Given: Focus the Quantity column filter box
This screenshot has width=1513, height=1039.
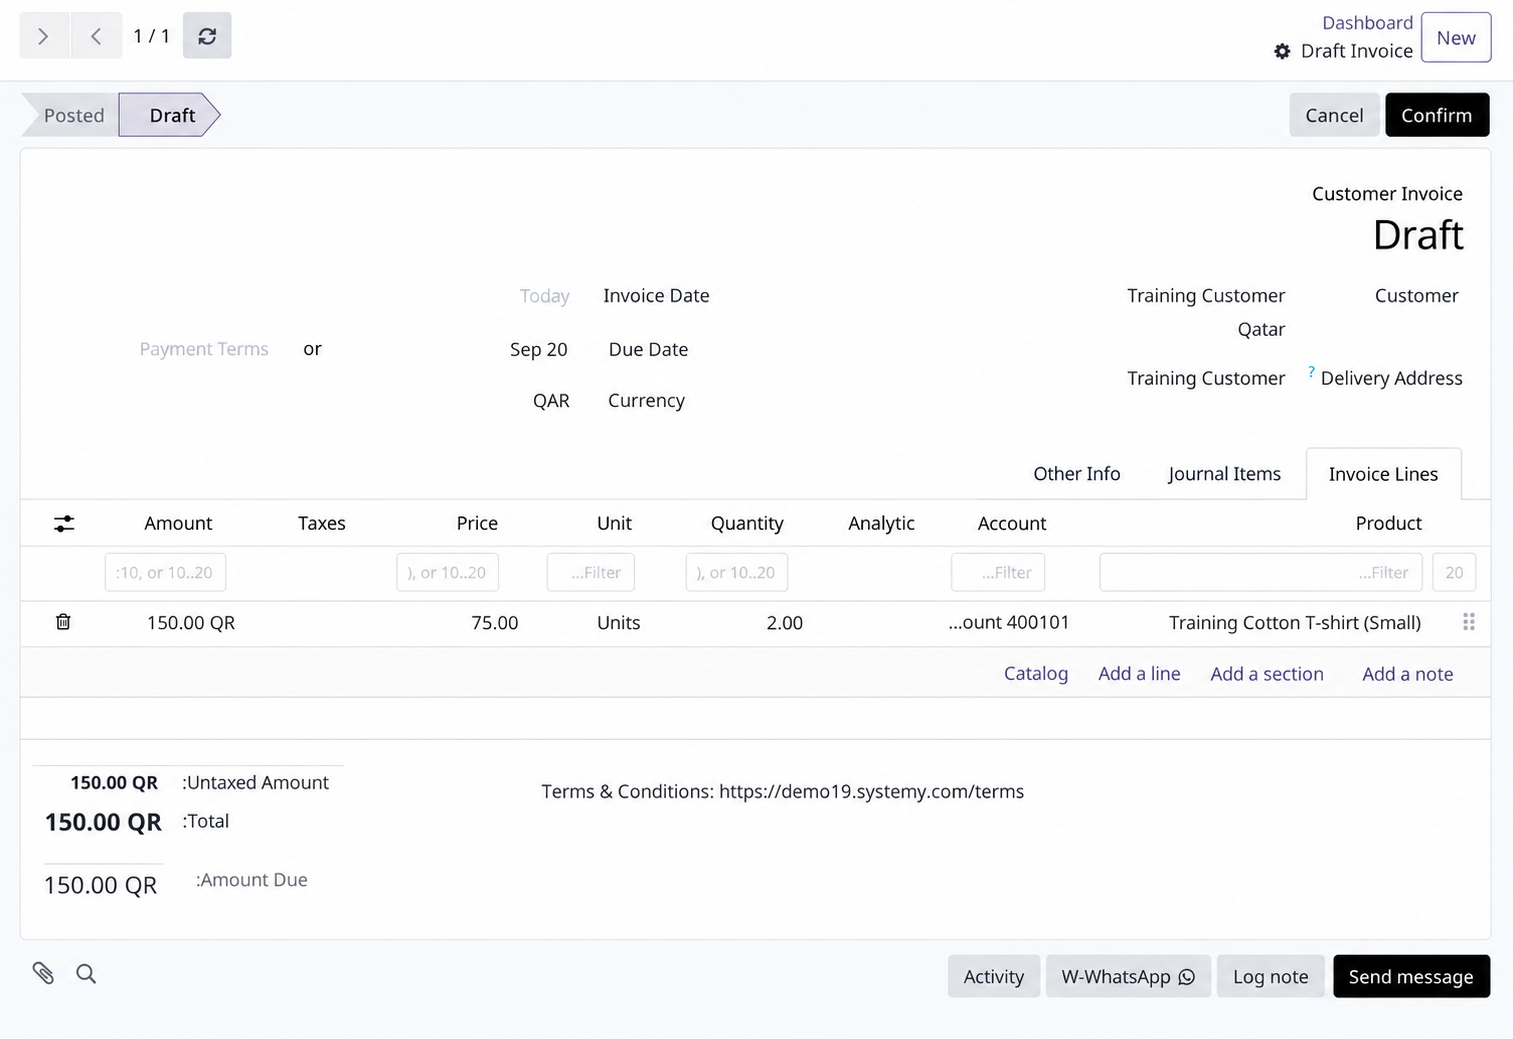Looking at the screenshot, I should tap(736, 572).
